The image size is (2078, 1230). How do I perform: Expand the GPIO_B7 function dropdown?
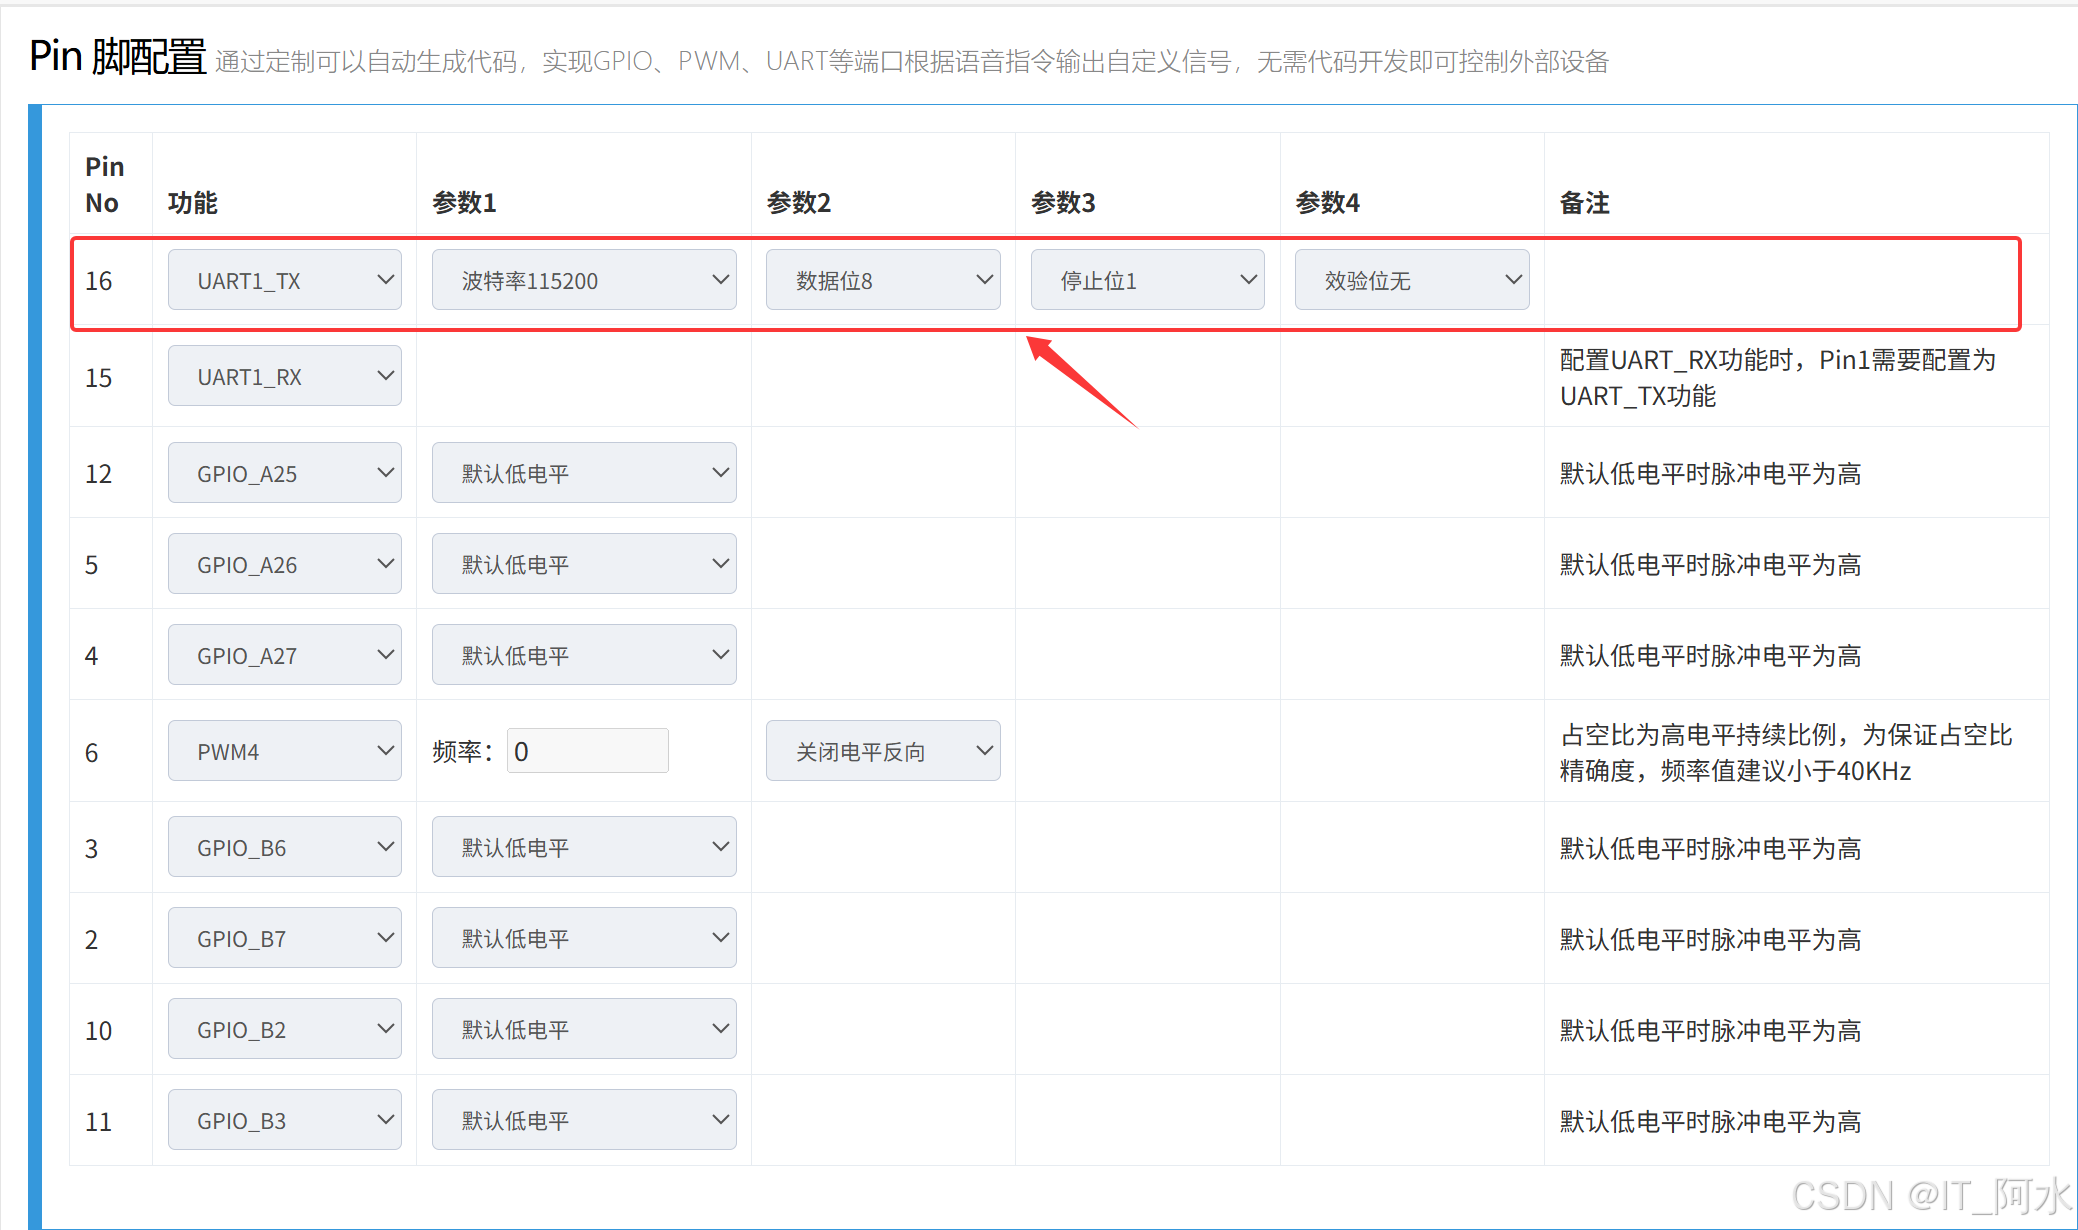tap(284, 938)
